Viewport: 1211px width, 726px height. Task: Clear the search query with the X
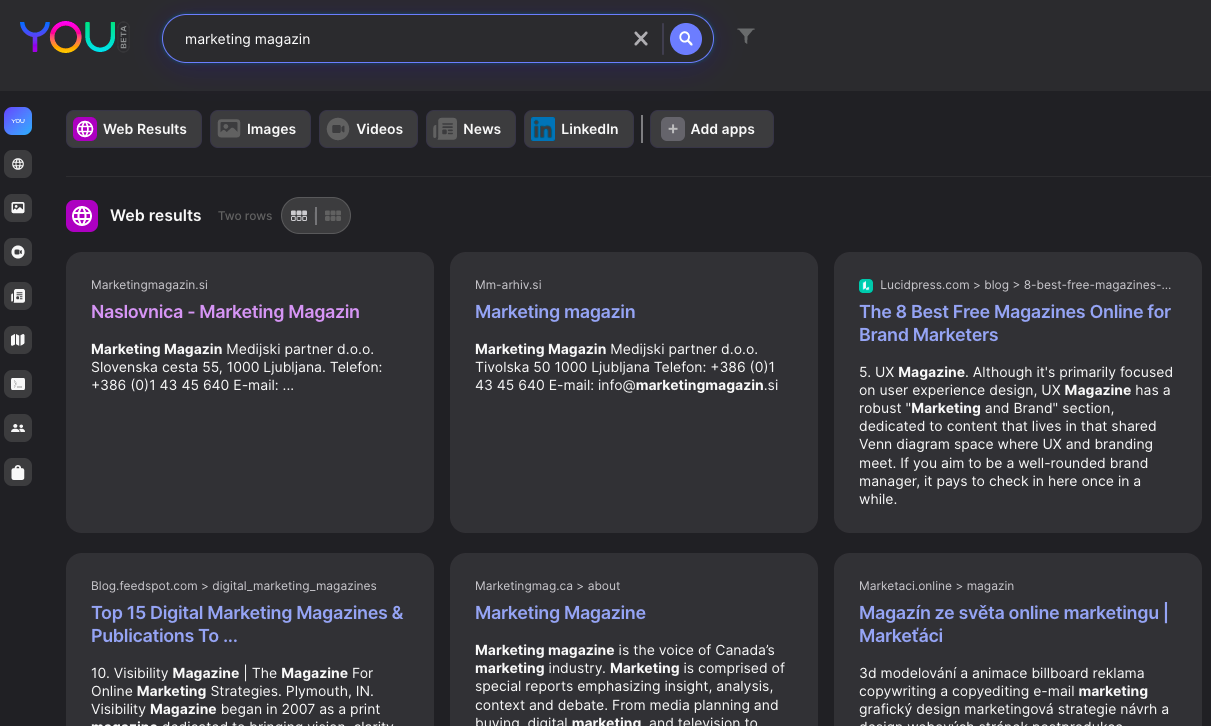(x=641, y=39)
